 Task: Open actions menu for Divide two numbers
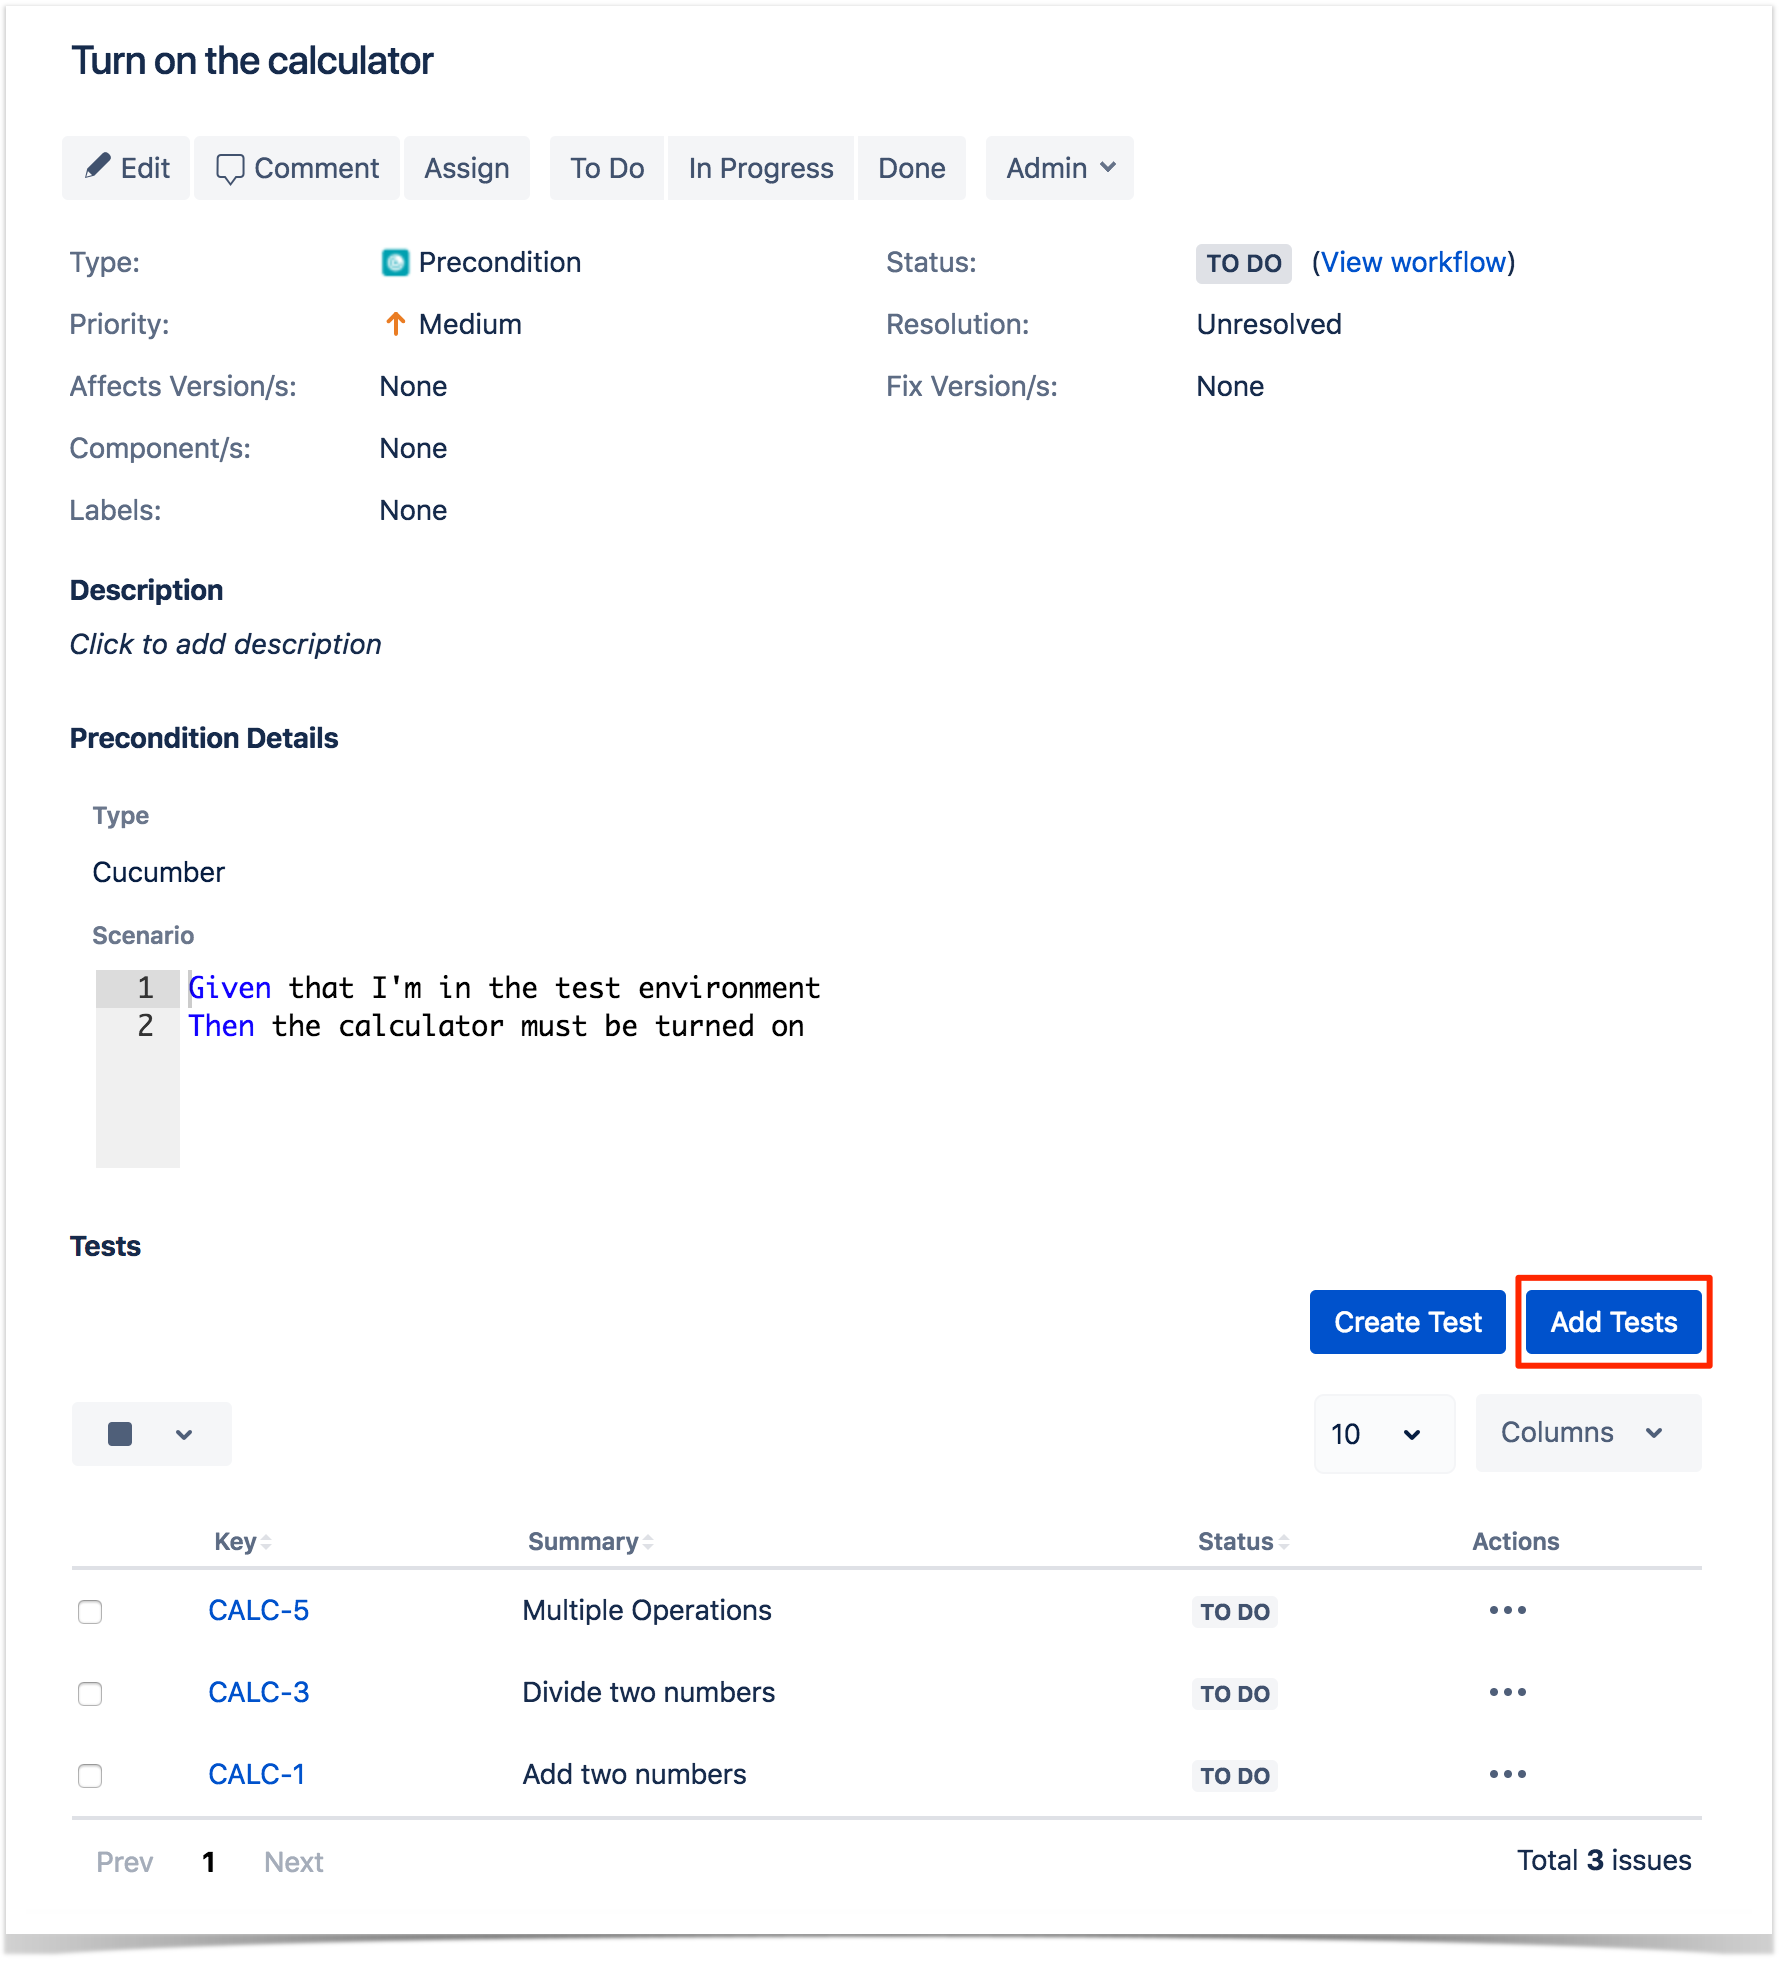(1508, 1692)
